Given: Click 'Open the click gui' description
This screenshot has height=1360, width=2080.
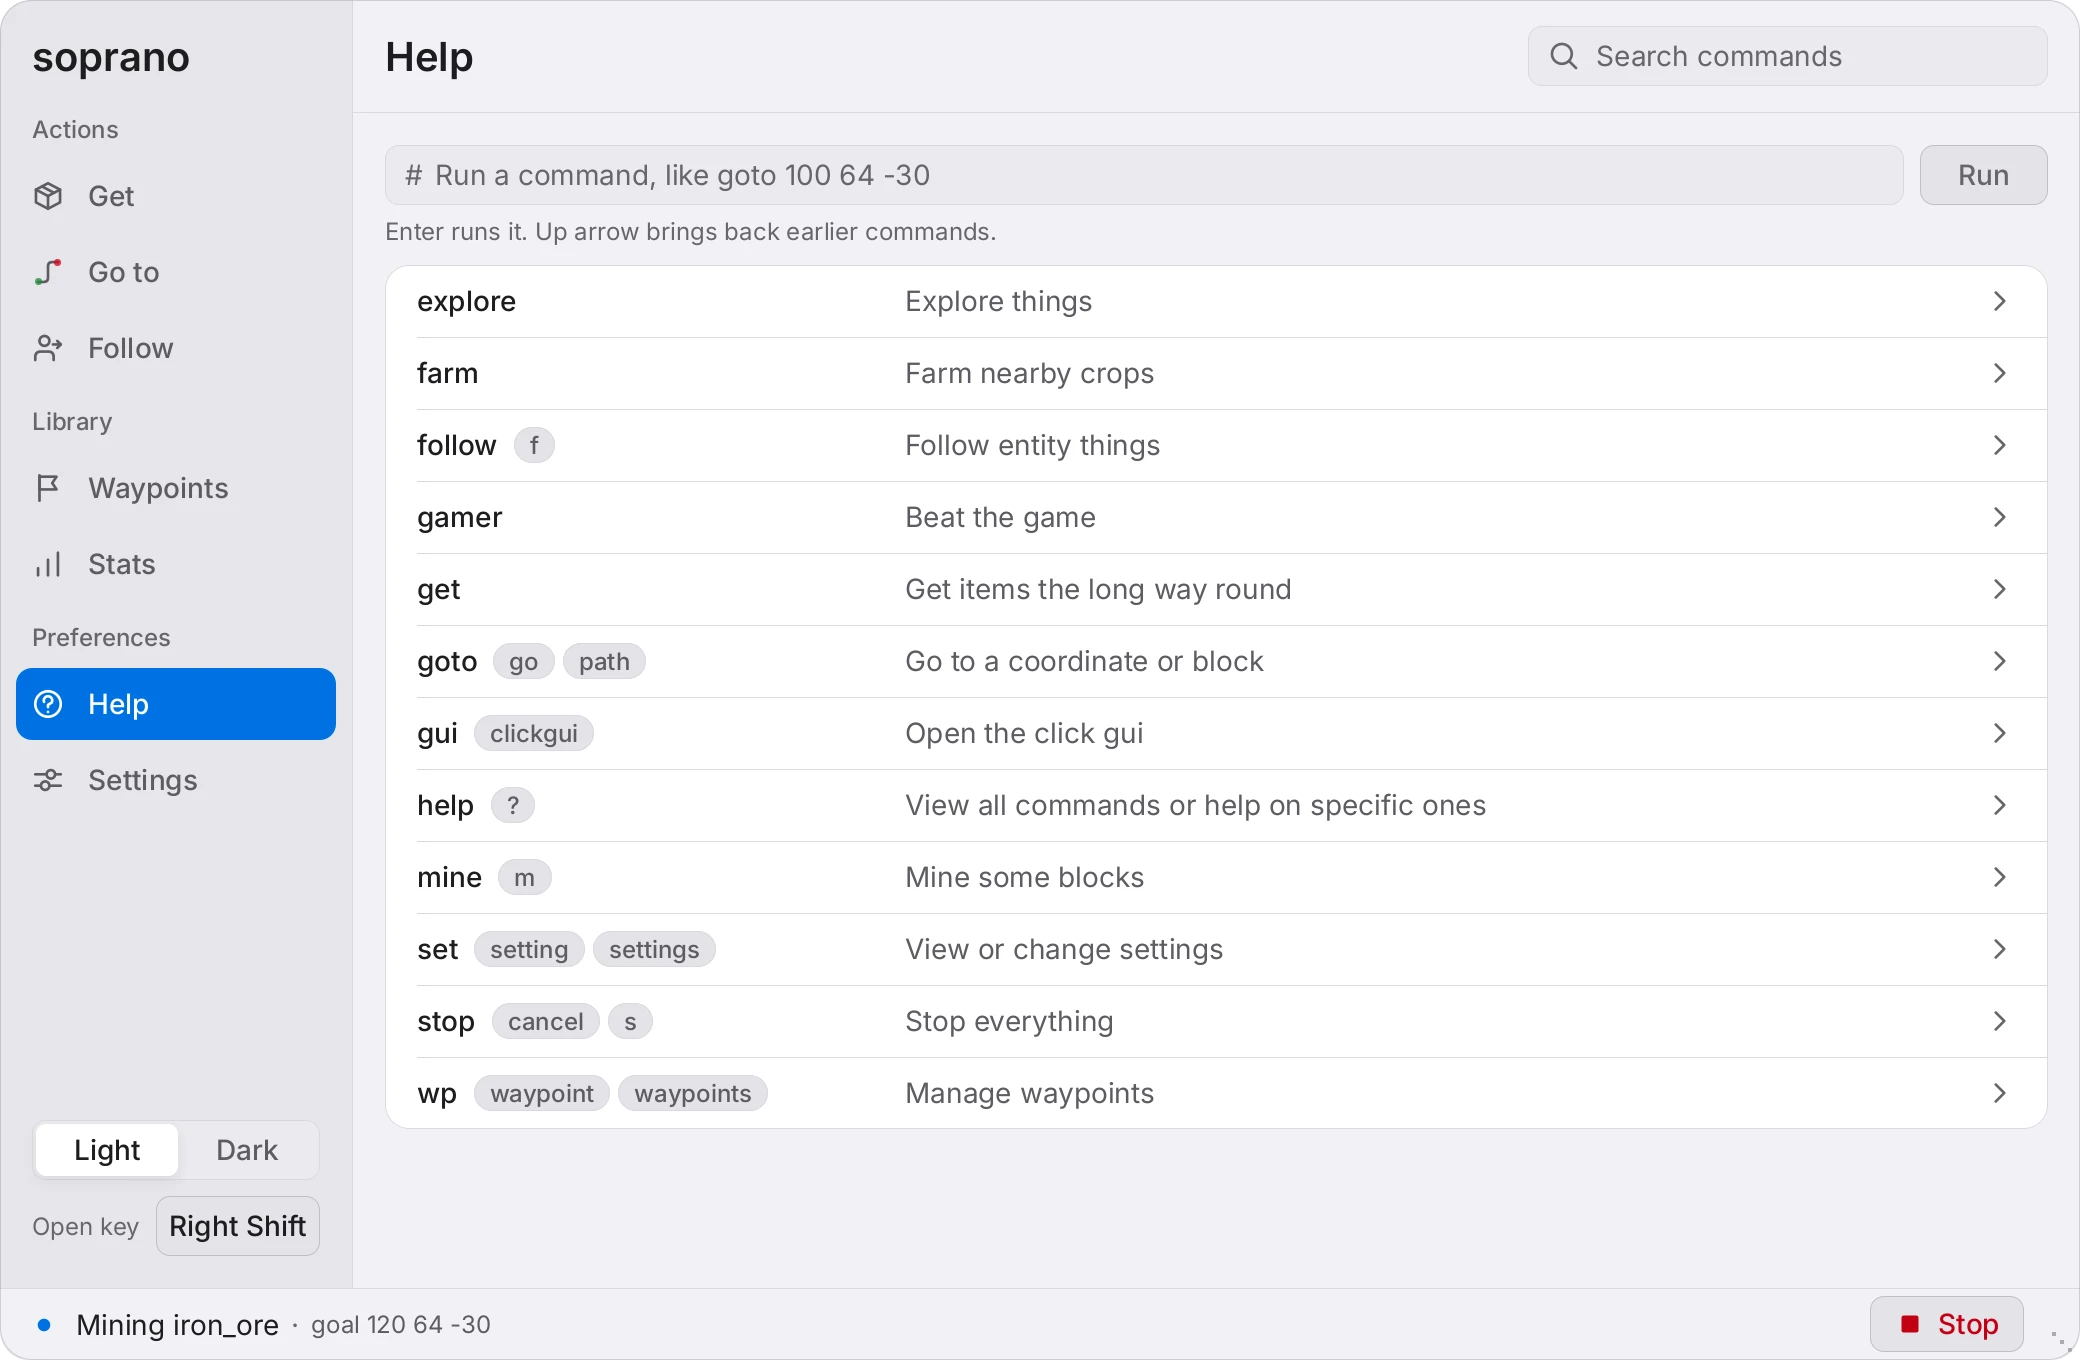Looking at the screenshot, I should coord(1024,733).
